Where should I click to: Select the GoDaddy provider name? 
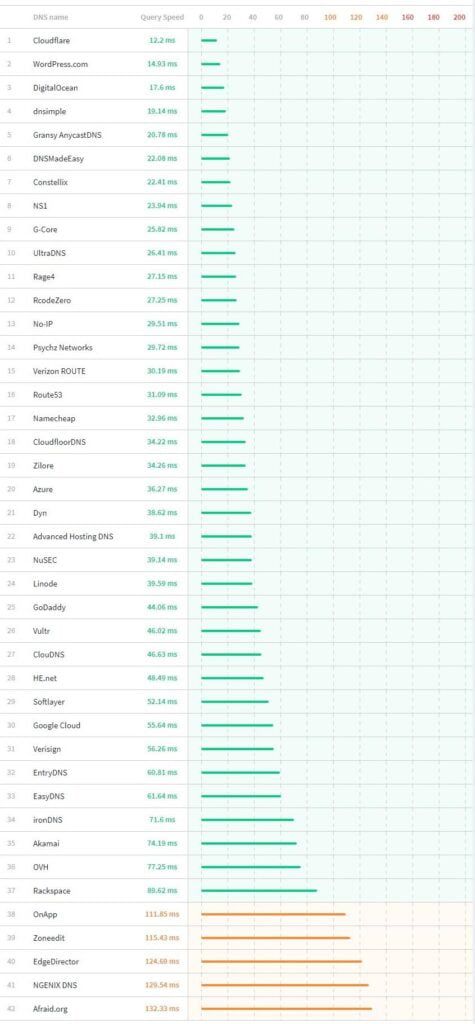(x=49, y=607)
